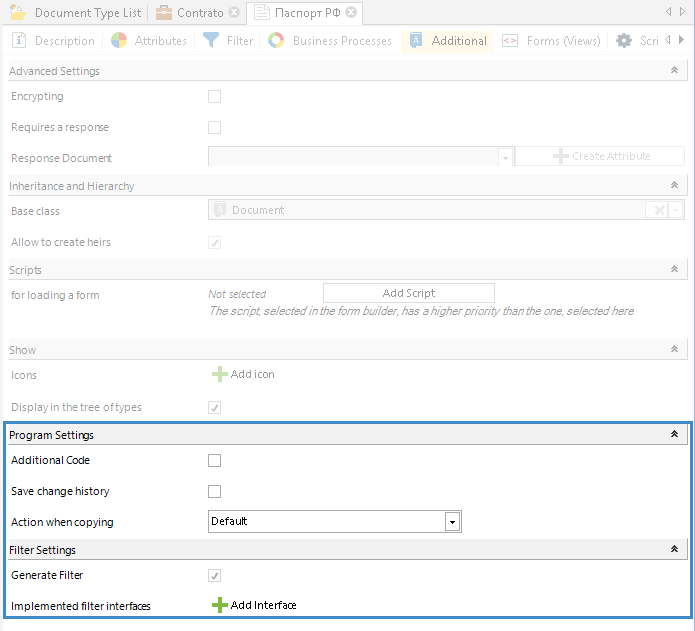Close the Паспорт РФ tab
Image resolution: width=695 pixels, height=631 pixels.
[351, 13]
